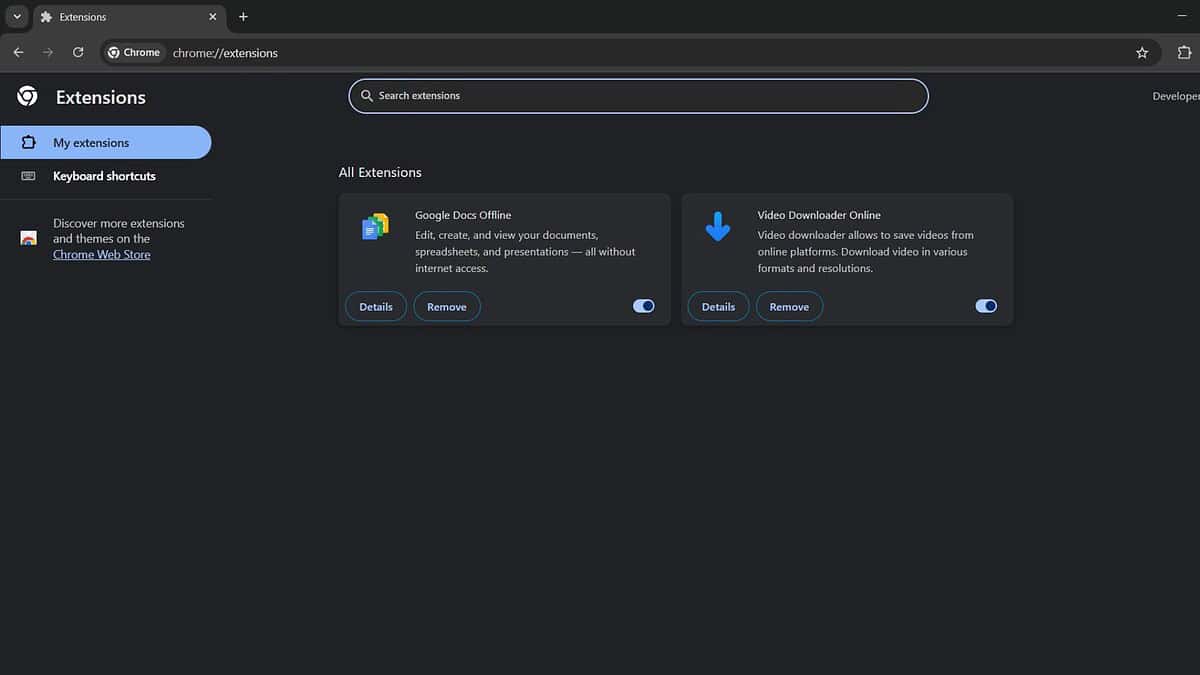
Task: Click the Chrome Web Store rainbow icon
Action: [29, 239]
